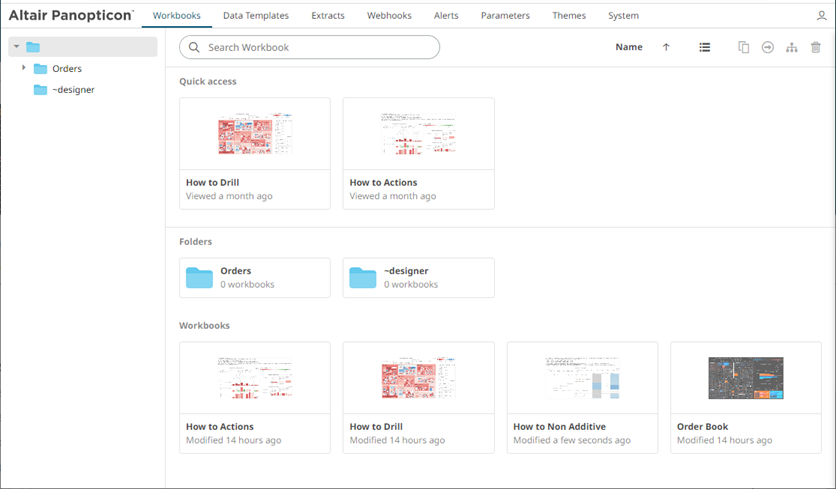Image resolution: width=836 pixels, height=489 pixels.
Task: Toggle ascending sort order arrow
Action: coord(666,47)
